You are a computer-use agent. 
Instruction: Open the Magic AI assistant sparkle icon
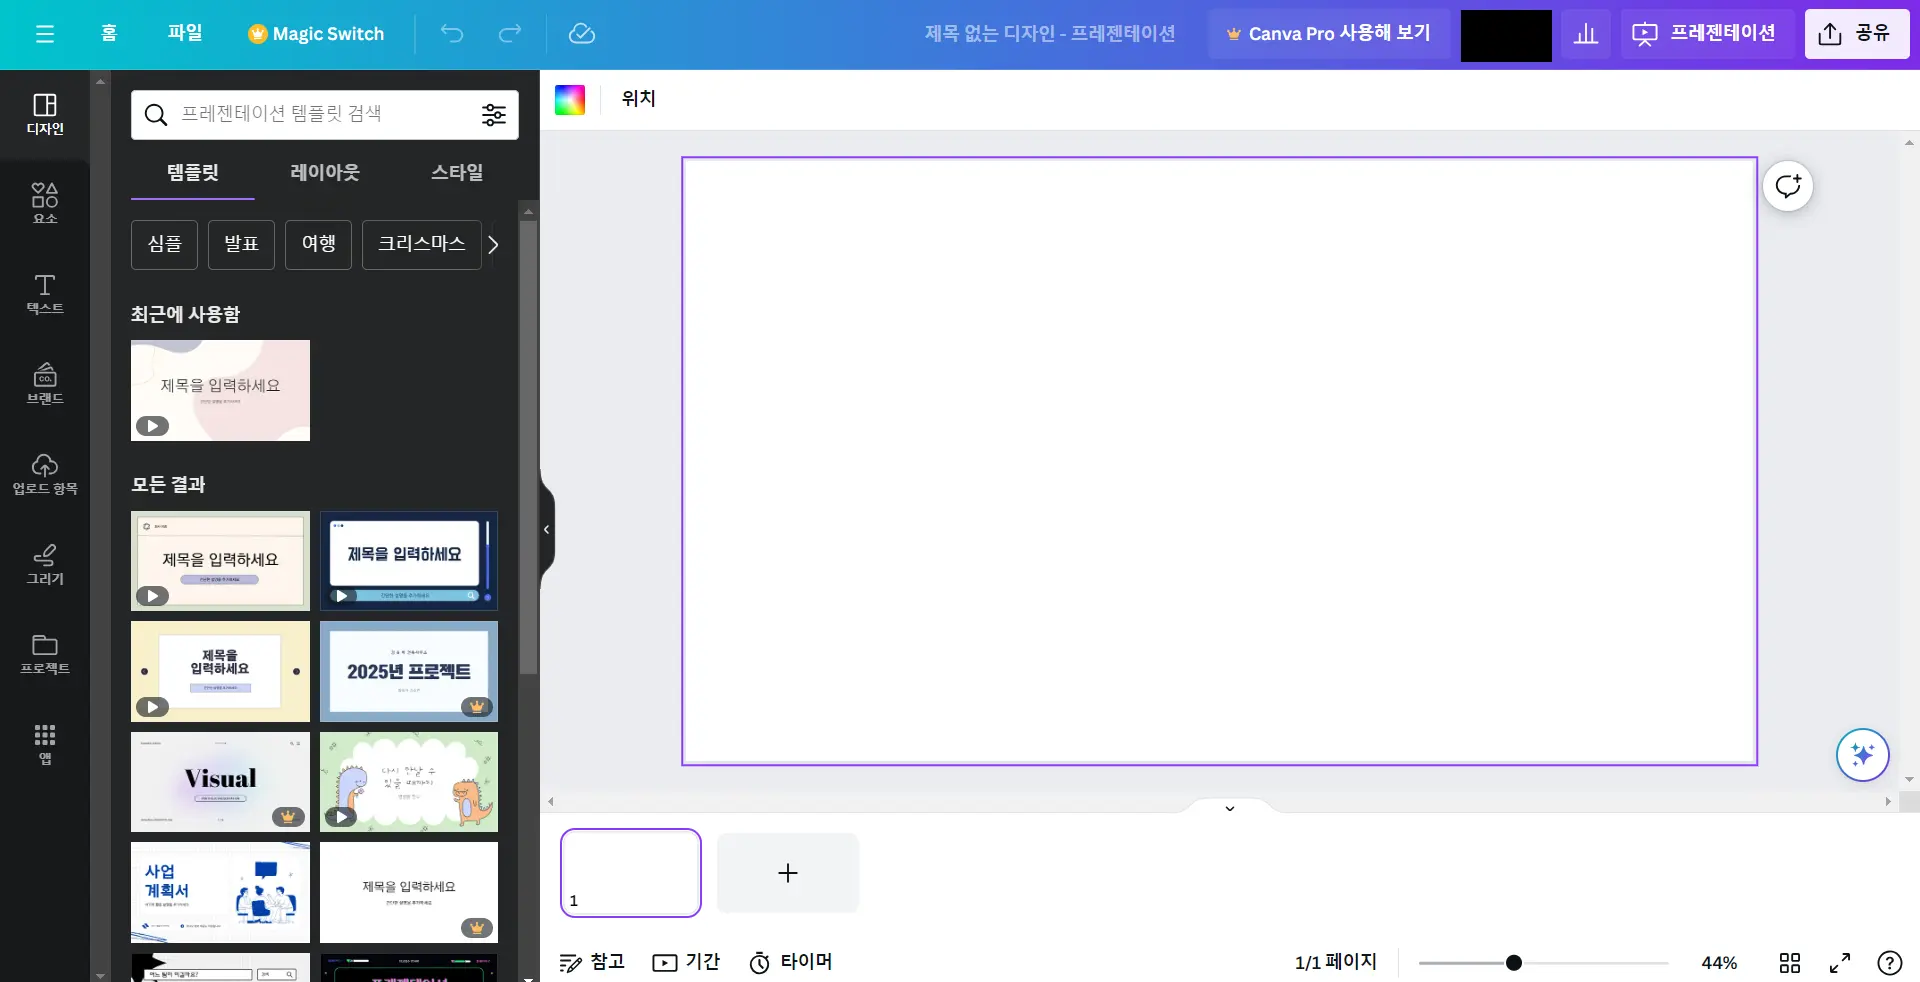tap(1861, 755)
